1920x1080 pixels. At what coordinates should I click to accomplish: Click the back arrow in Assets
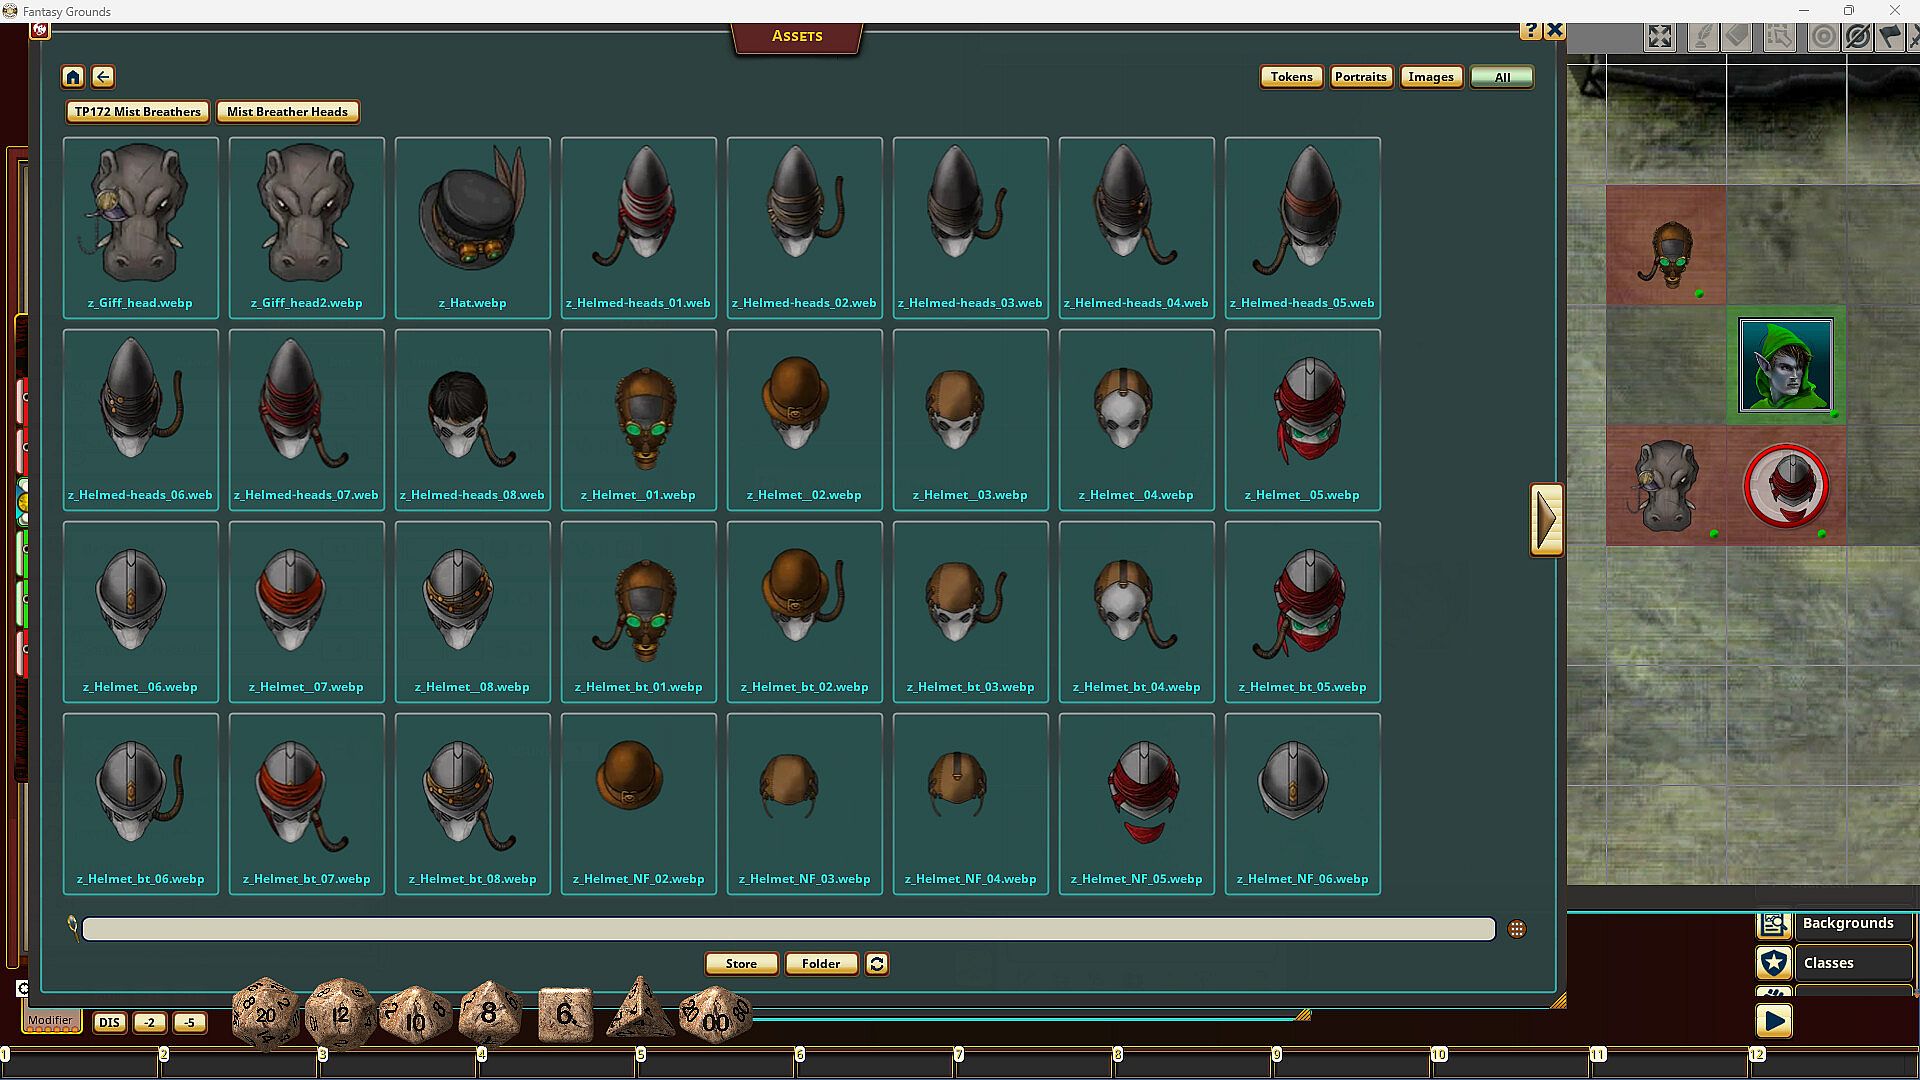click(103, 77)
